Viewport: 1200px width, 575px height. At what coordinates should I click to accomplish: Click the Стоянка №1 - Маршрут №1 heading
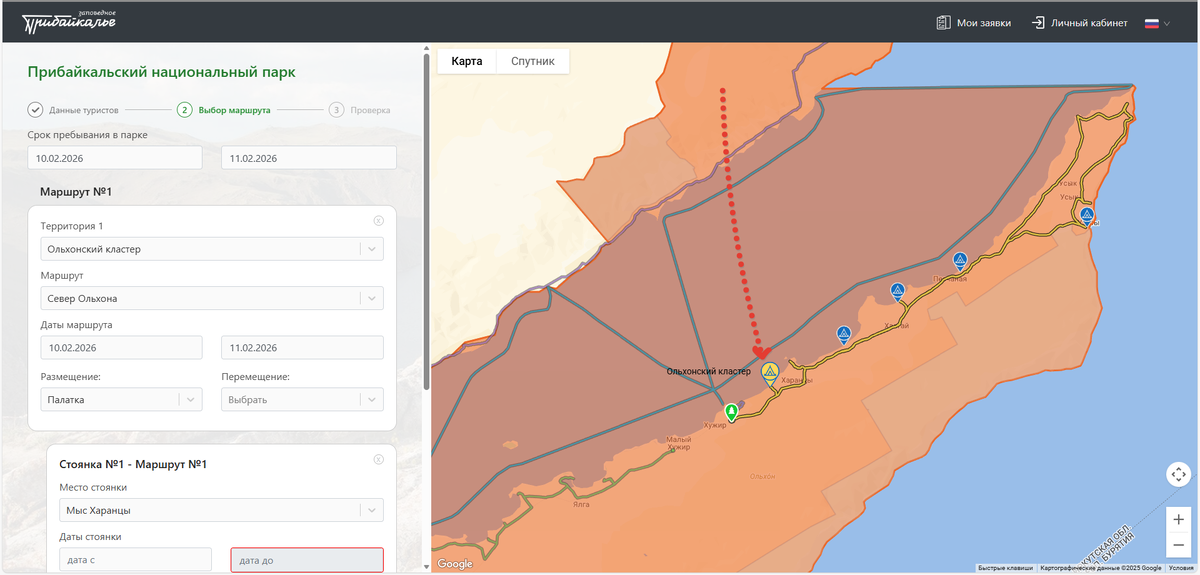click(133, 464)
